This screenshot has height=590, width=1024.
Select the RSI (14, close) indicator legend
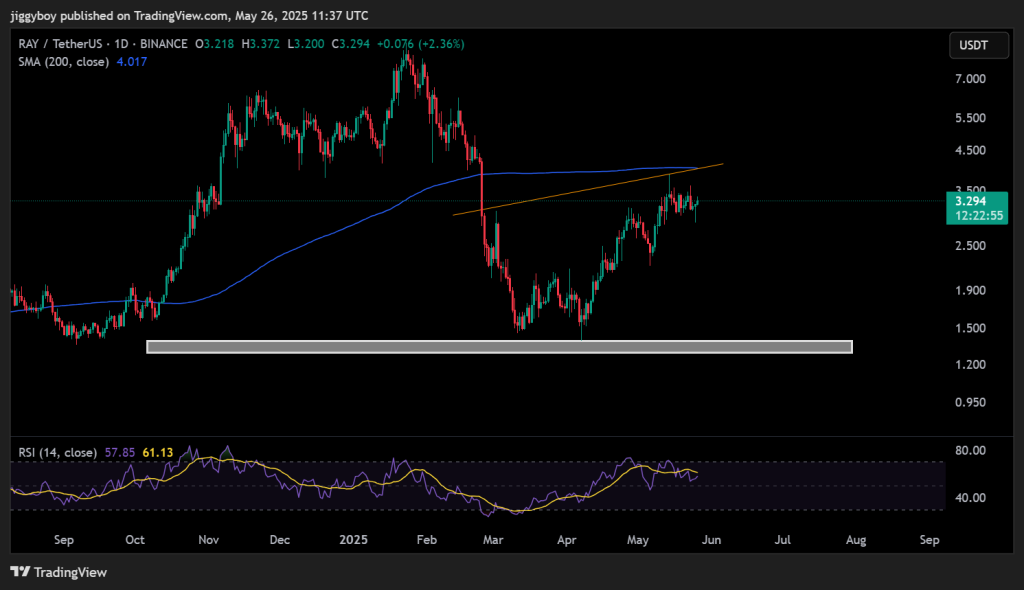coord(57,452)
